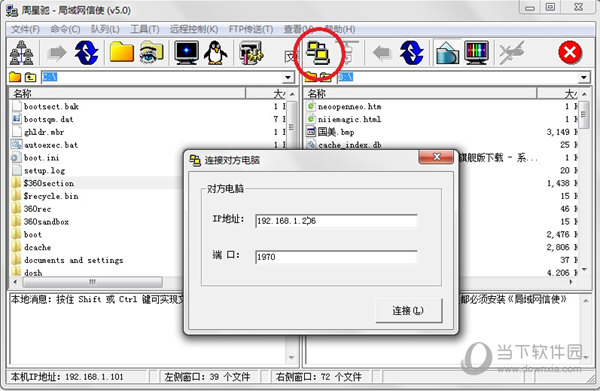Click the gray right arrow on left toolbar

(57, 53)
